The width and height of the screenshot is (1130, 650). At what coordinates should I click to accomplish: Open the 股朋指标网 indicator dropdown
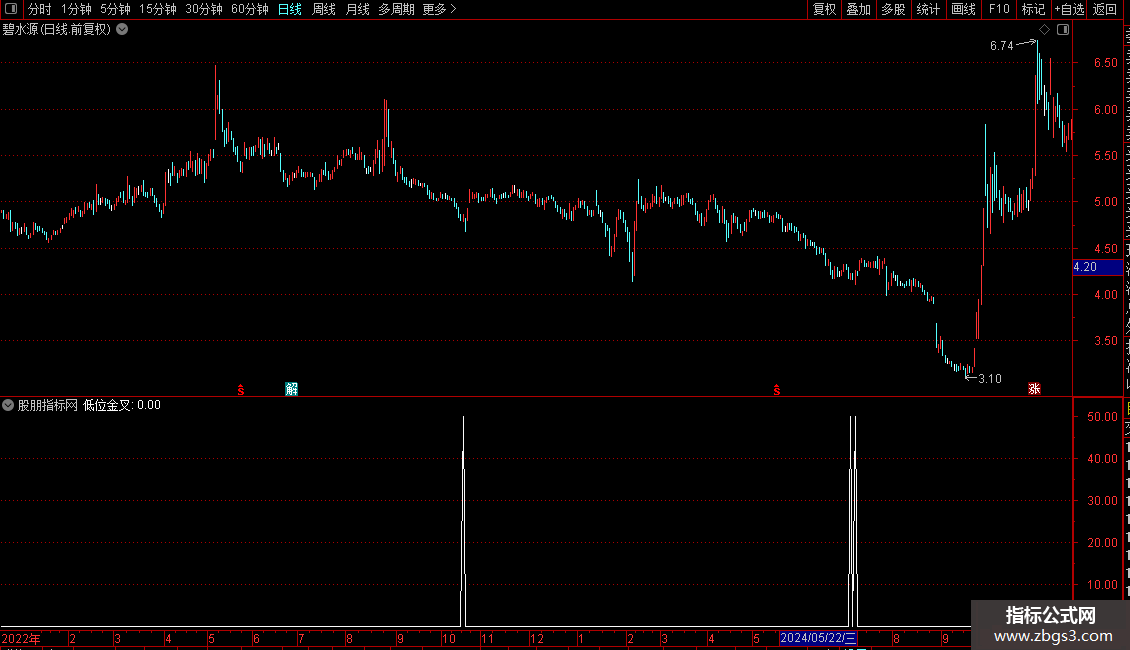8,405
